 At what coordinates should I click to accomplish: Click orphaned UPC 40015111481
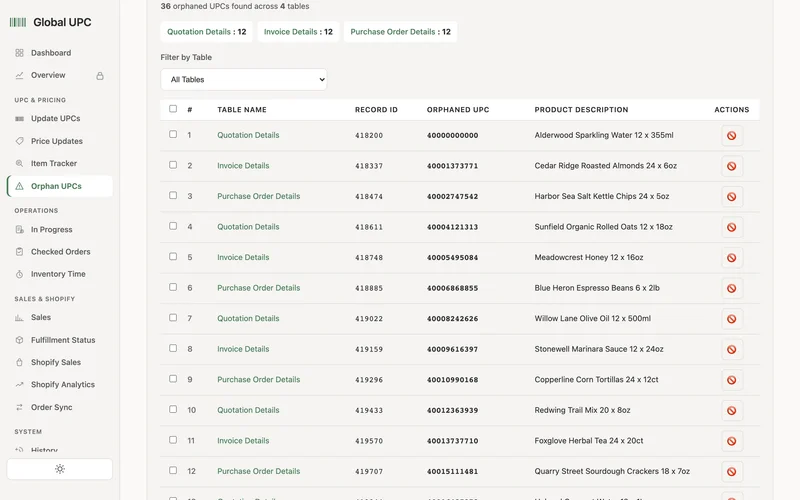[453, 471]
